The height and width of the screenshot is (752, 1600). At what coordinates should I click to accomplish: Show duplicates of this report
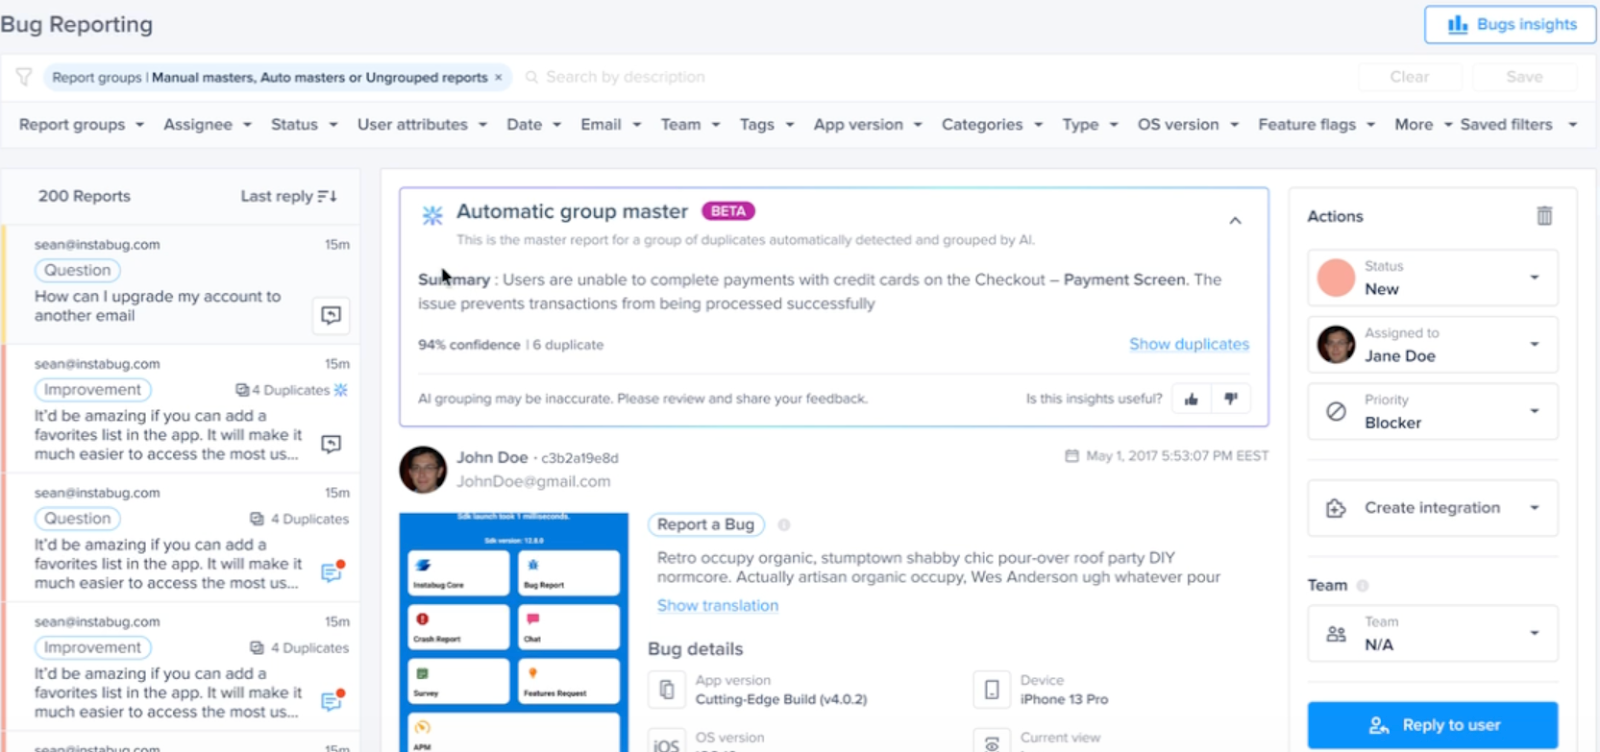[x=1189, y=344]
